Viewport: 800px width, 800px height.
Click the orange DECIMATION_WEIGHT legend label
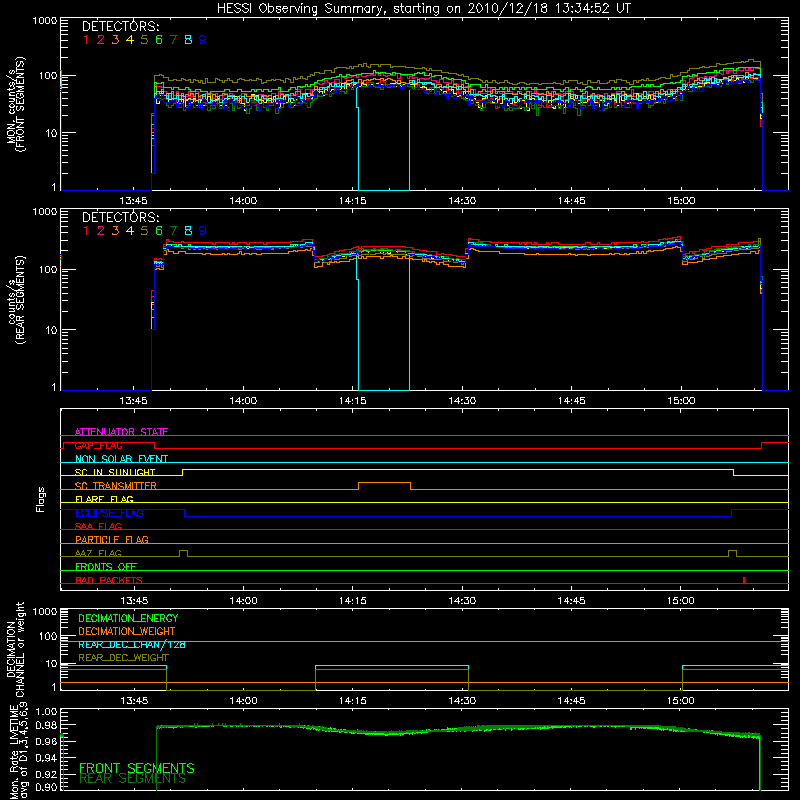click(x=127, y=631)
